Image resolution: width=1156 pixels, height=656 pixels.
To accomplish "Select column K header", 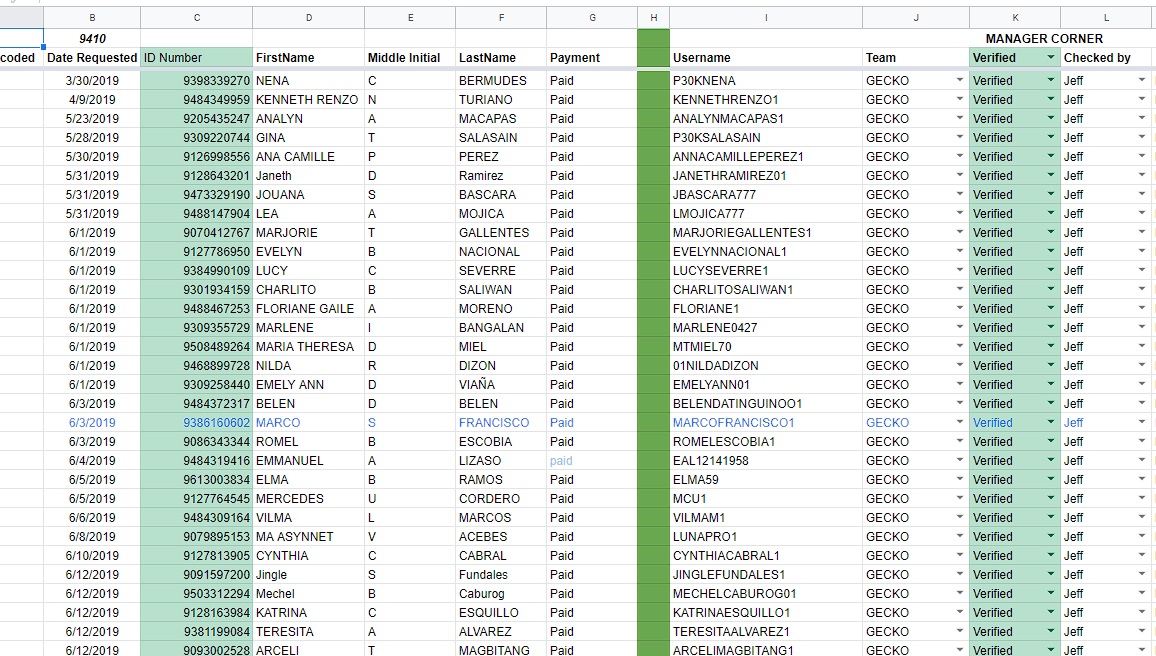I will coord(1015,18).
